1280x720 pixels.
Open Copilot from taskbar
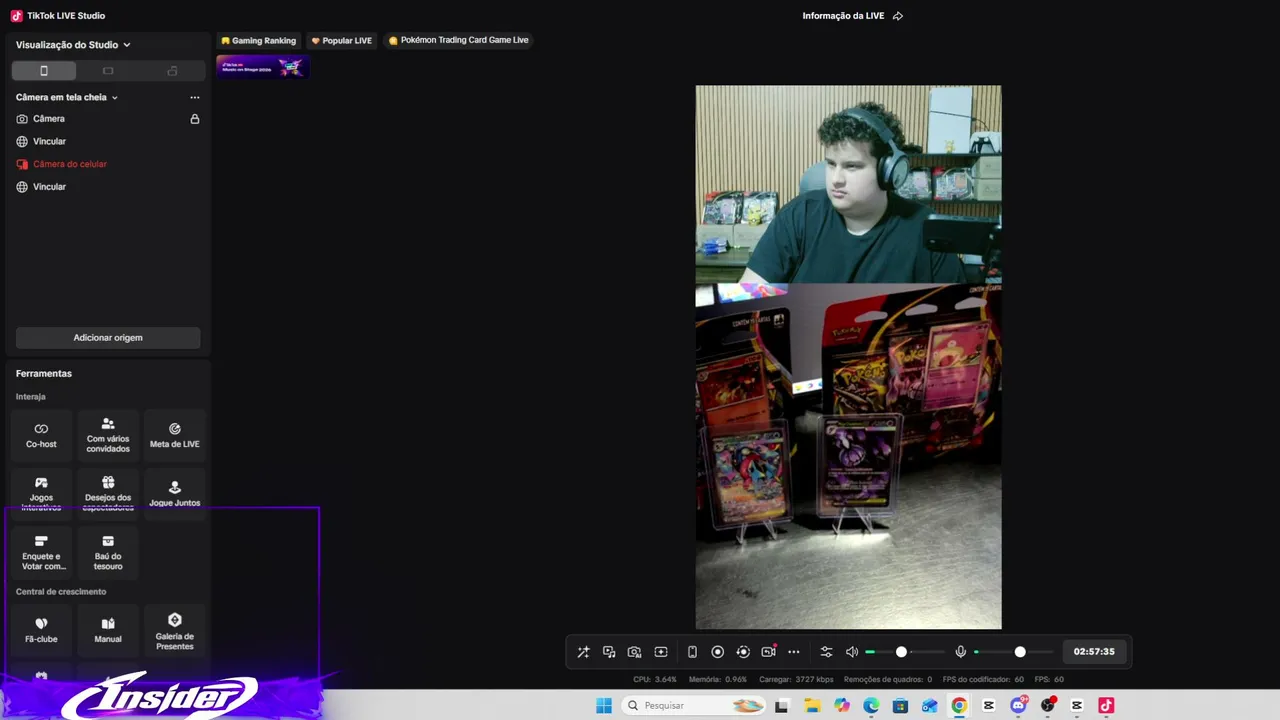pyautogui.click(x=841, y=706)
